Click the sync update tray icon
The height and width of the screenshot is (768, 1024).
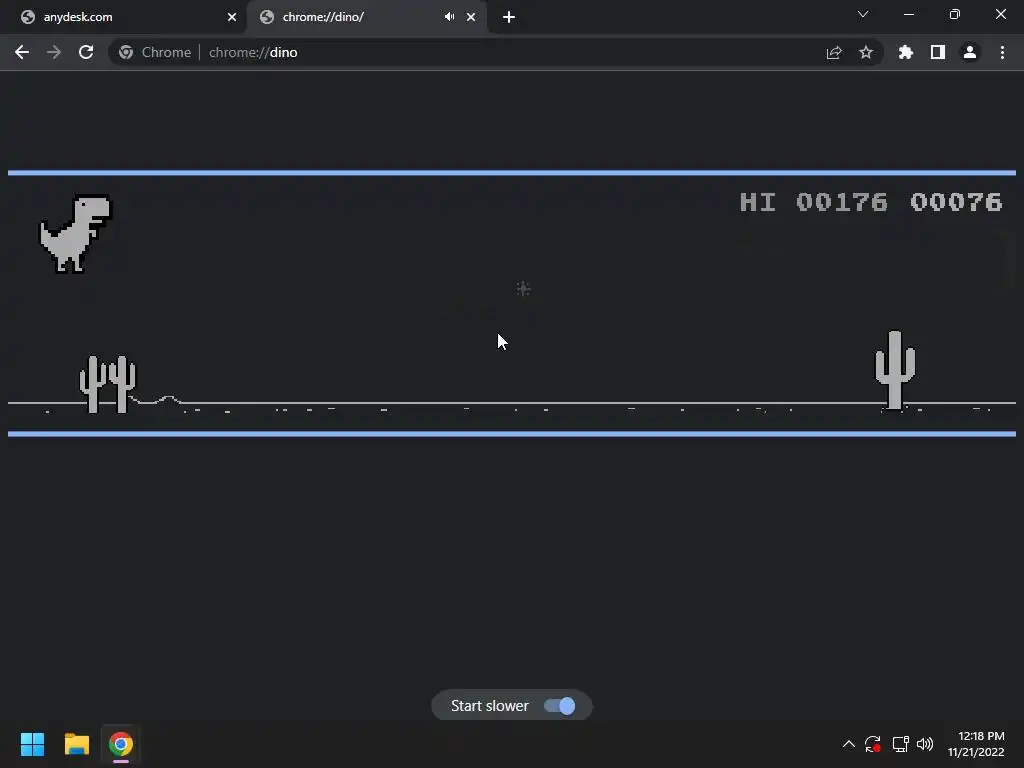873,744
